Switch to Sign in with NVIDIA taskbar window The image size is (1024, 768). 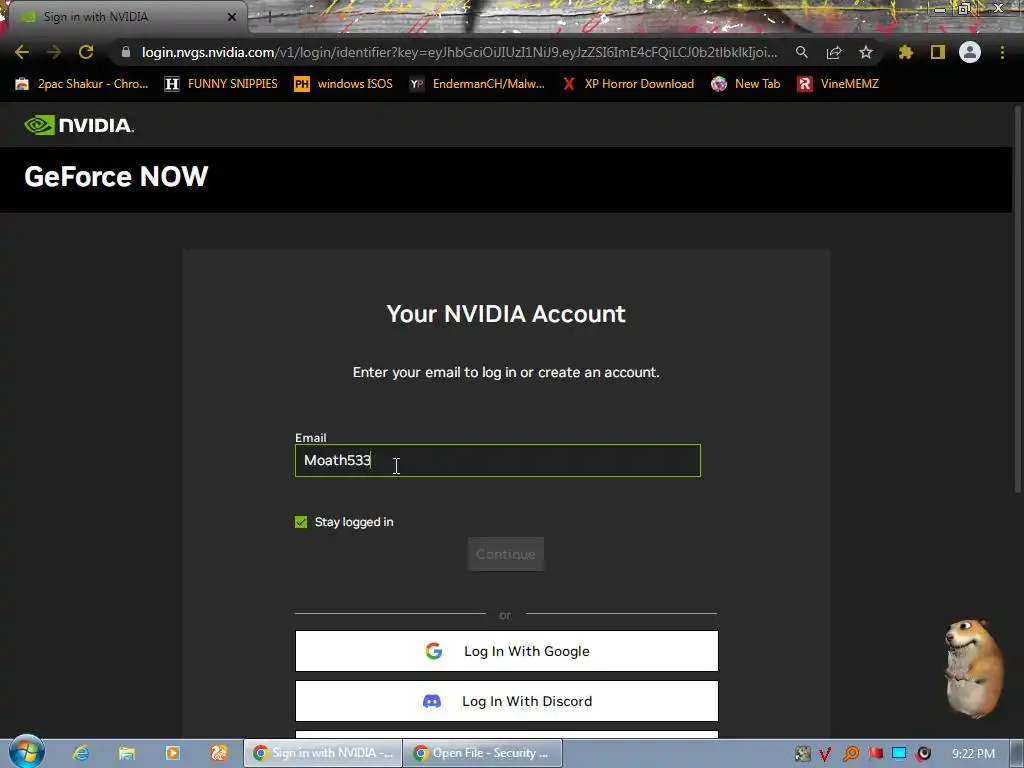coord(323,753)
